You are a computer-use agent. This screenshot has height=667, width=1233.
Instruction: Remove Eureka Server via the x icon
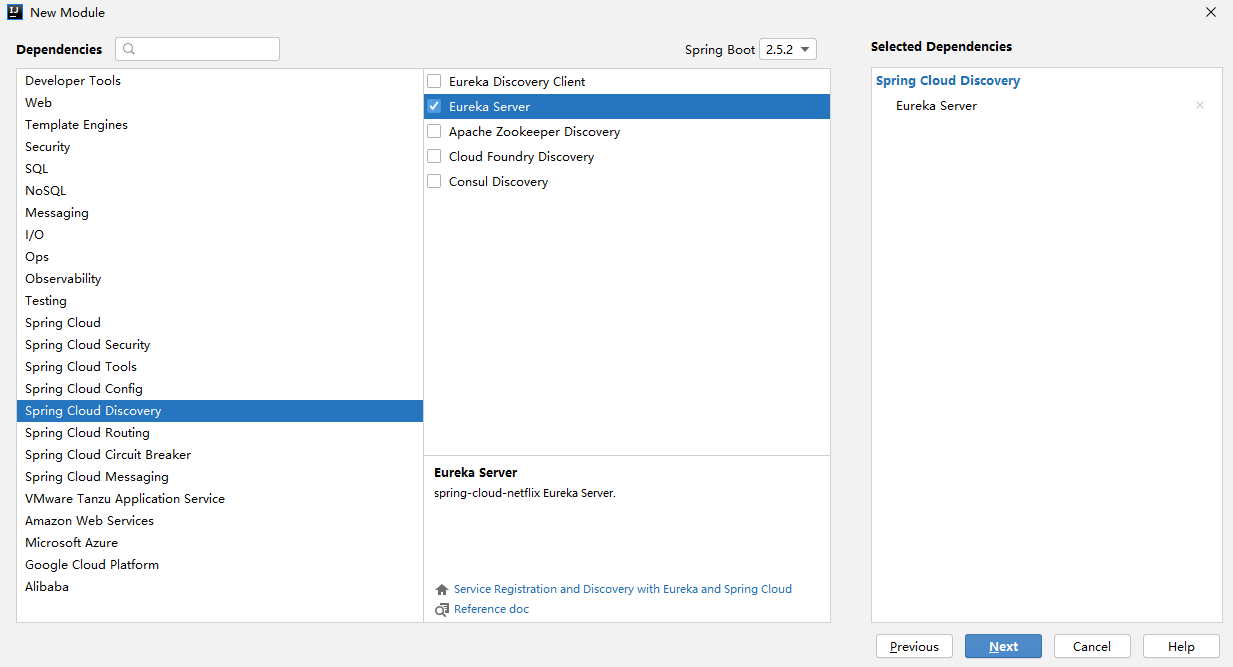(x=1200, y=106)
